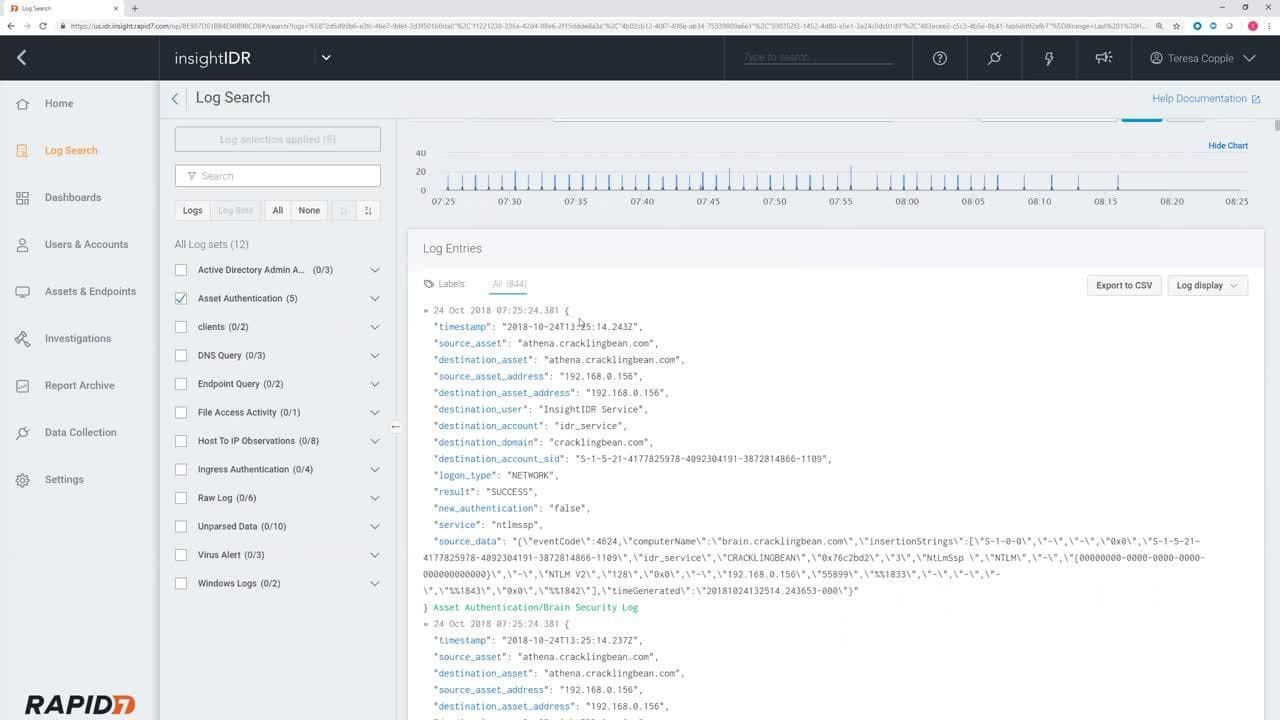
Task: Switch to the All (844) tab
Action: 509,284
